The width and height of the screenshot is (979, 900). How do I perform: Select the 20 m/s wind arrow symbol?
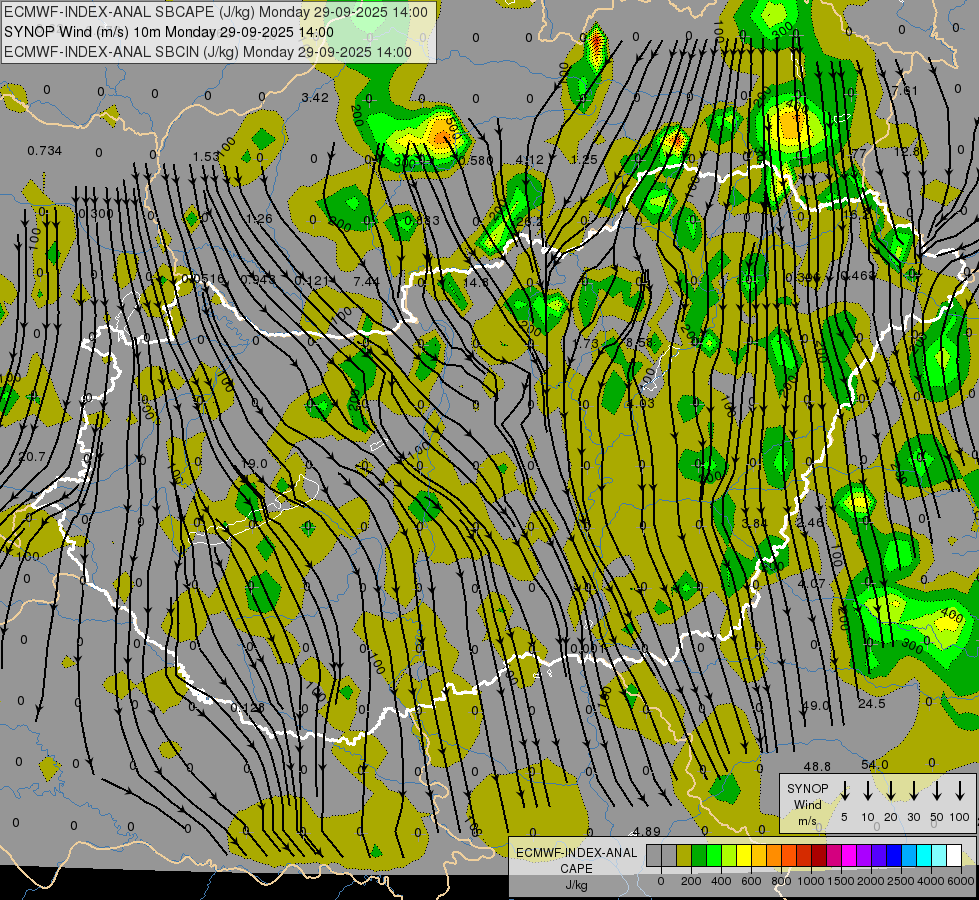(890, 791)
